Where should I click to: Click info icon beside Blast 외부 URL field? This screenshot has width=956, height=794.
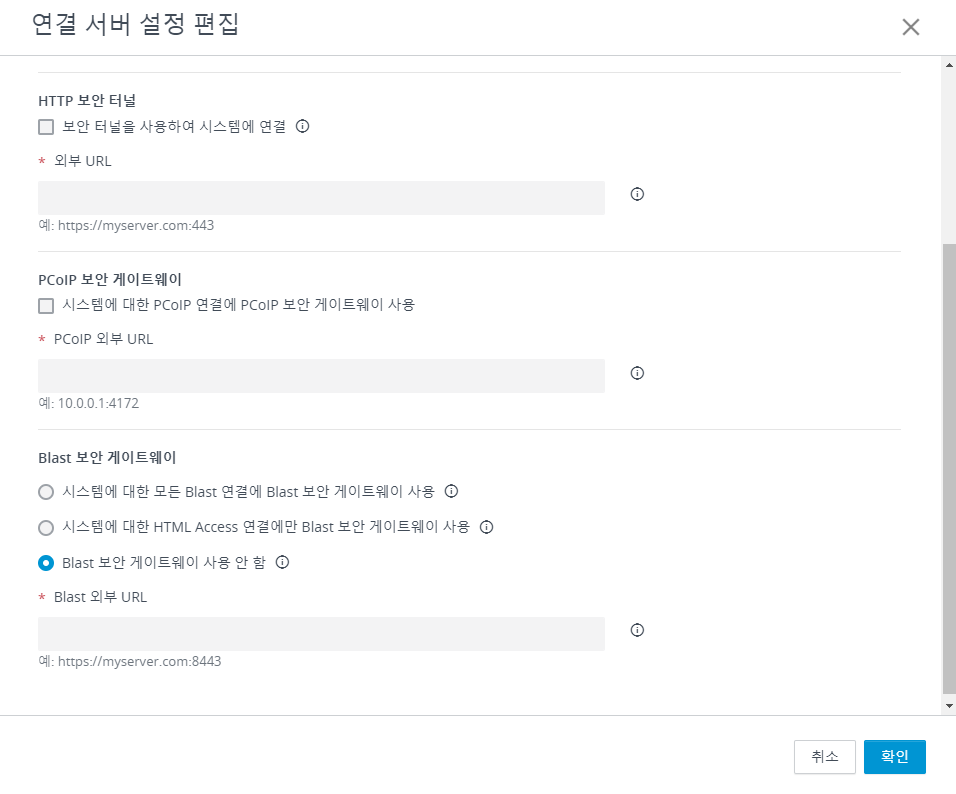click(637, 630)
